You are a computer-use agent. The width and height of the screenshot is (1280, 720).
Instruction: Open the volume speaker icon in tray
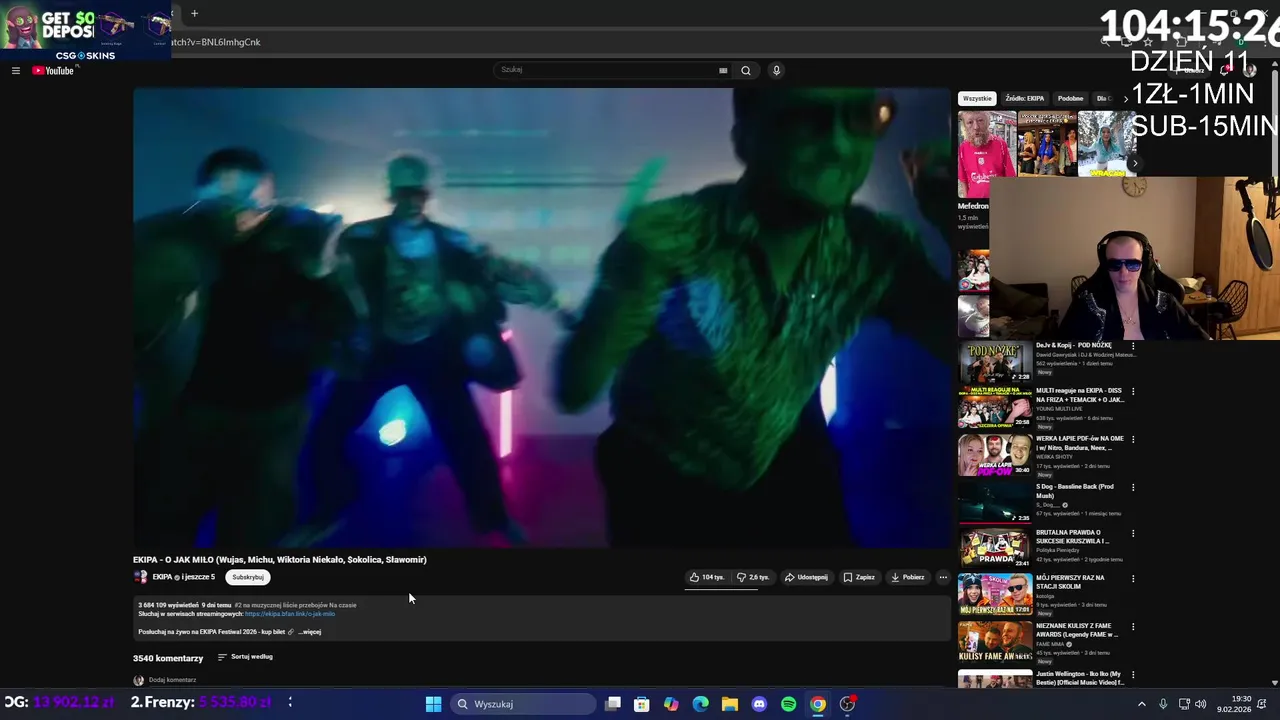pyautogui.click(x=1201, y=704)
